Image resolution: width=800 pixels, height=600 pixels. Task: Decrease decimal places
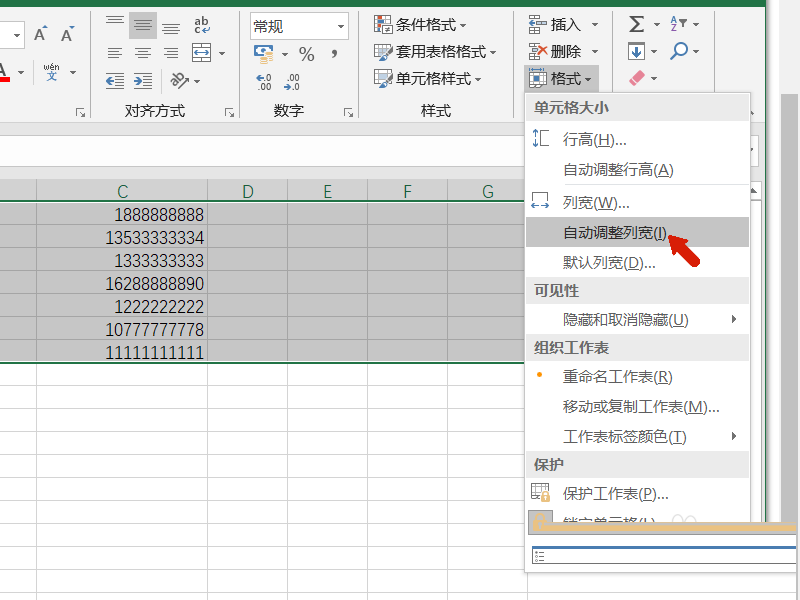[292, 82]
